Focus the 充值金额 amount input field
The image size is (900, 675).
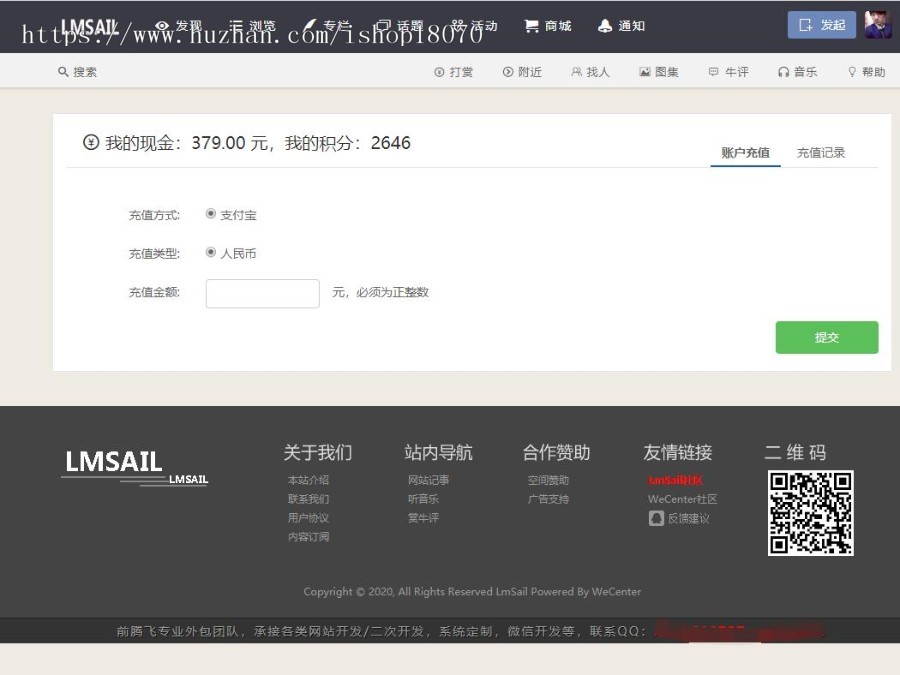262,293
